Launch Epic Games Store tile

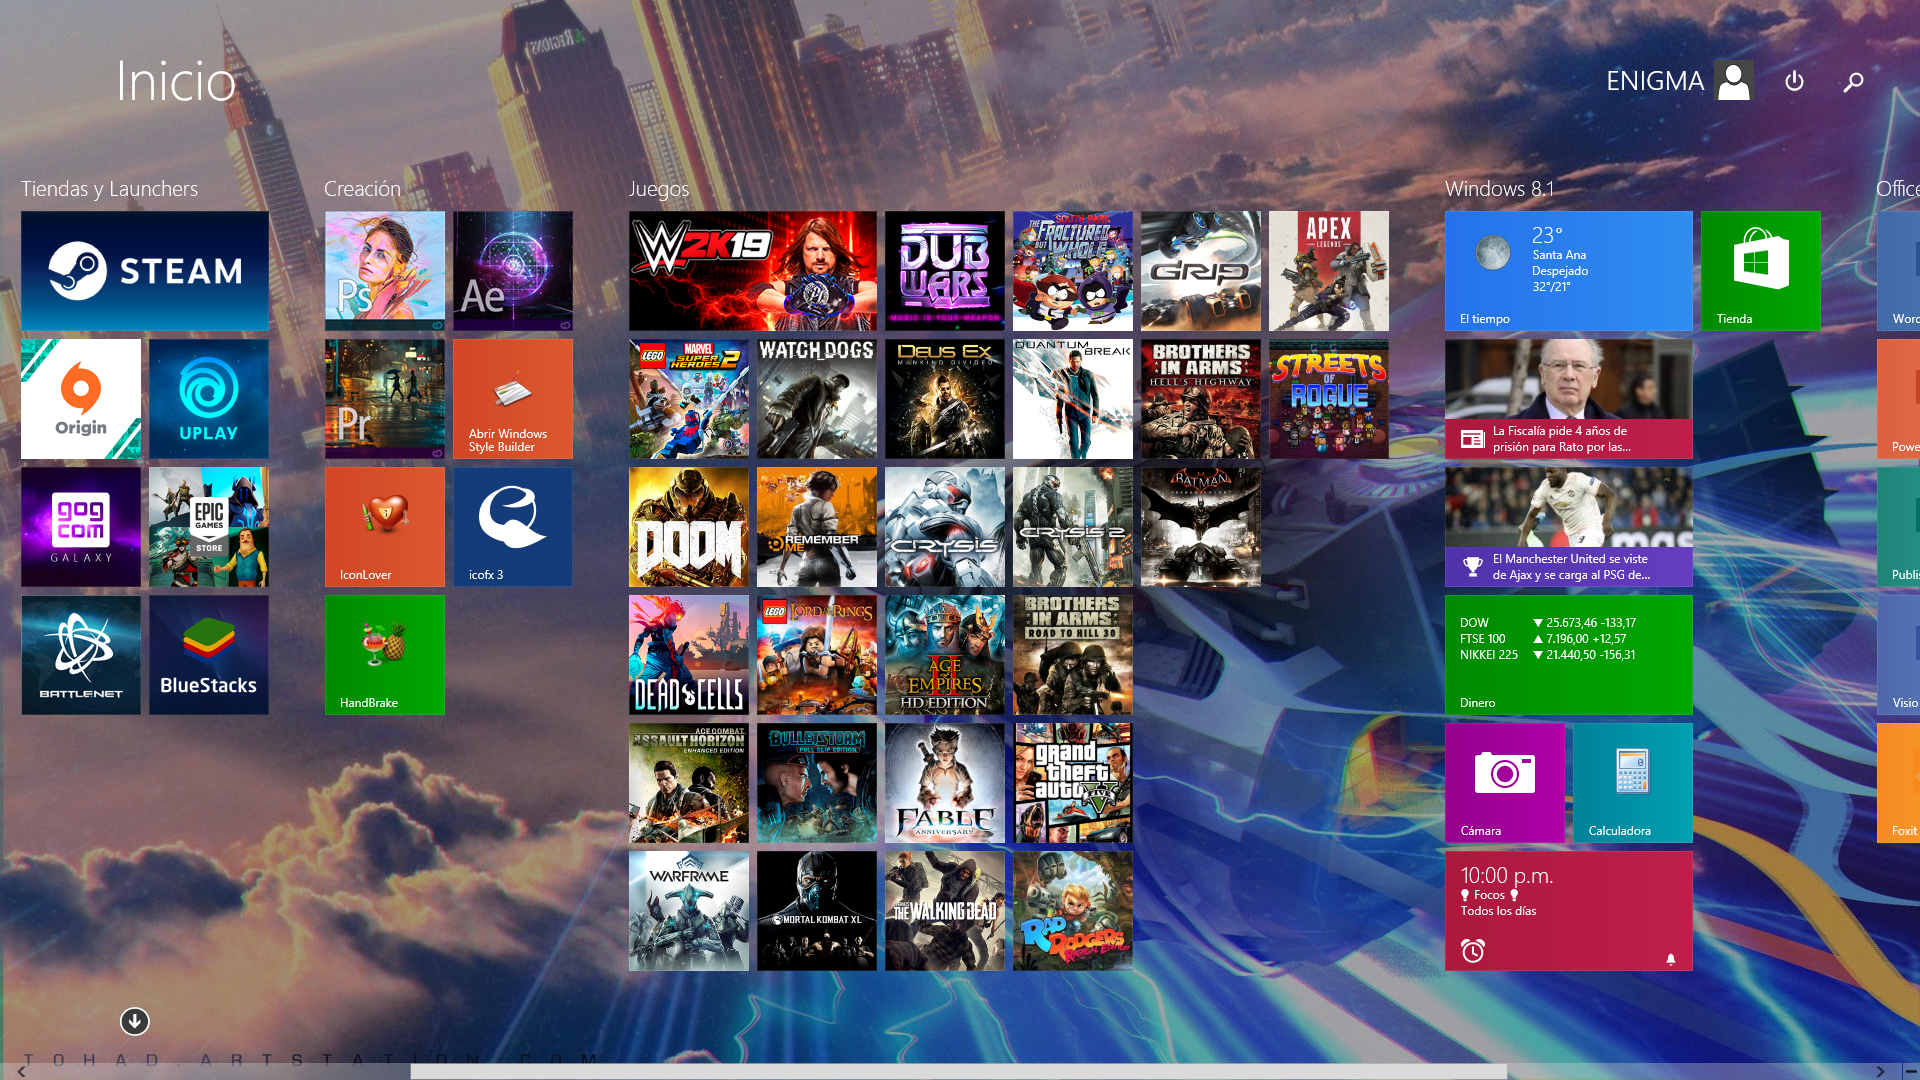pyautogui.click(x=209, y=527)
